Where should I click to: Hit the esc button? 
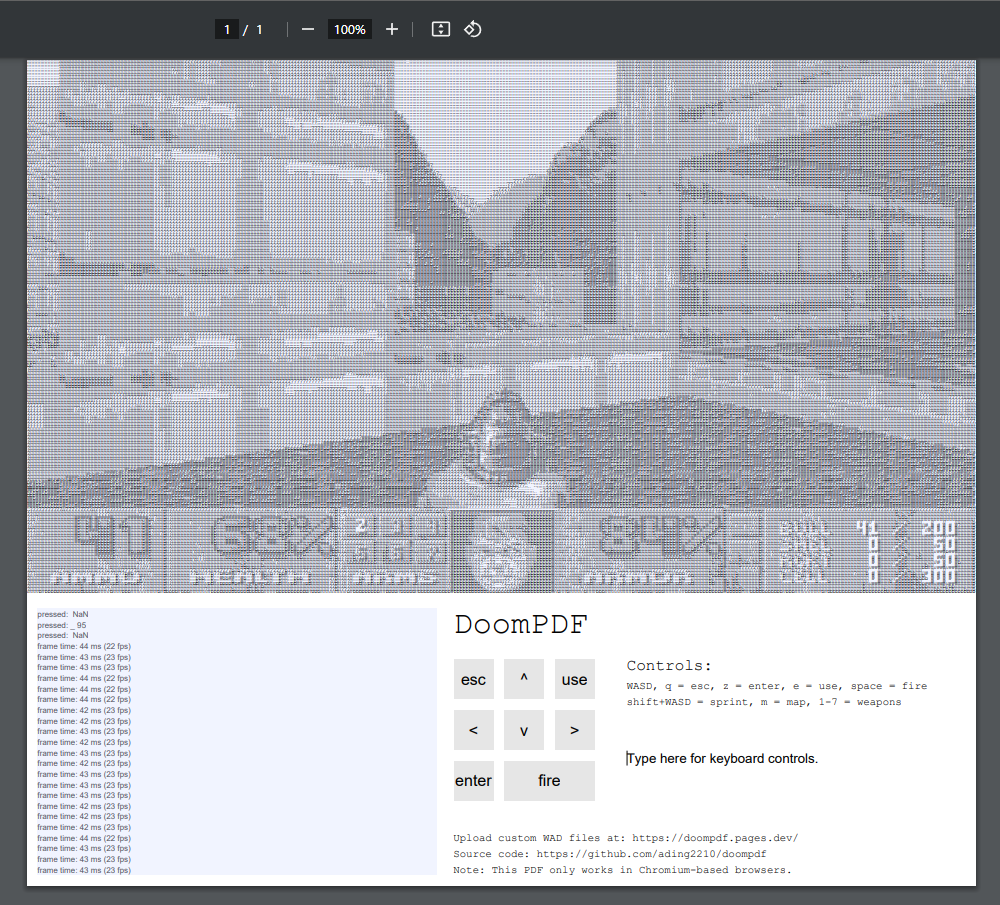pos(473,679)
